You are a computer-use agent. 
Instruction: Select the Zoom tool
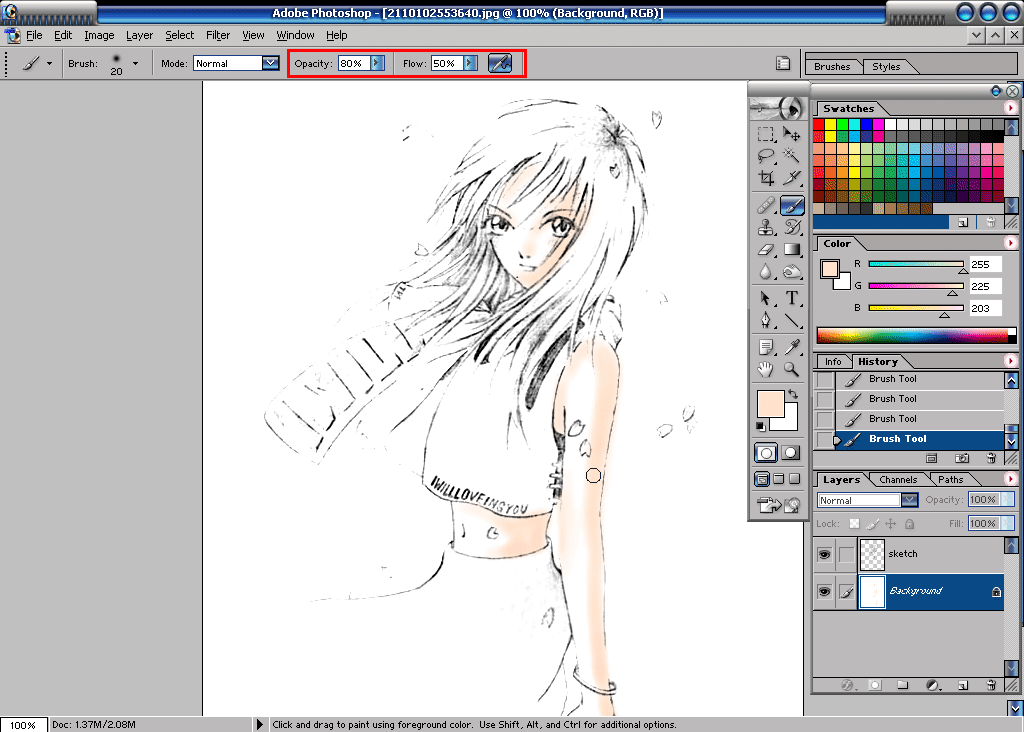click(x=792, y=370)
